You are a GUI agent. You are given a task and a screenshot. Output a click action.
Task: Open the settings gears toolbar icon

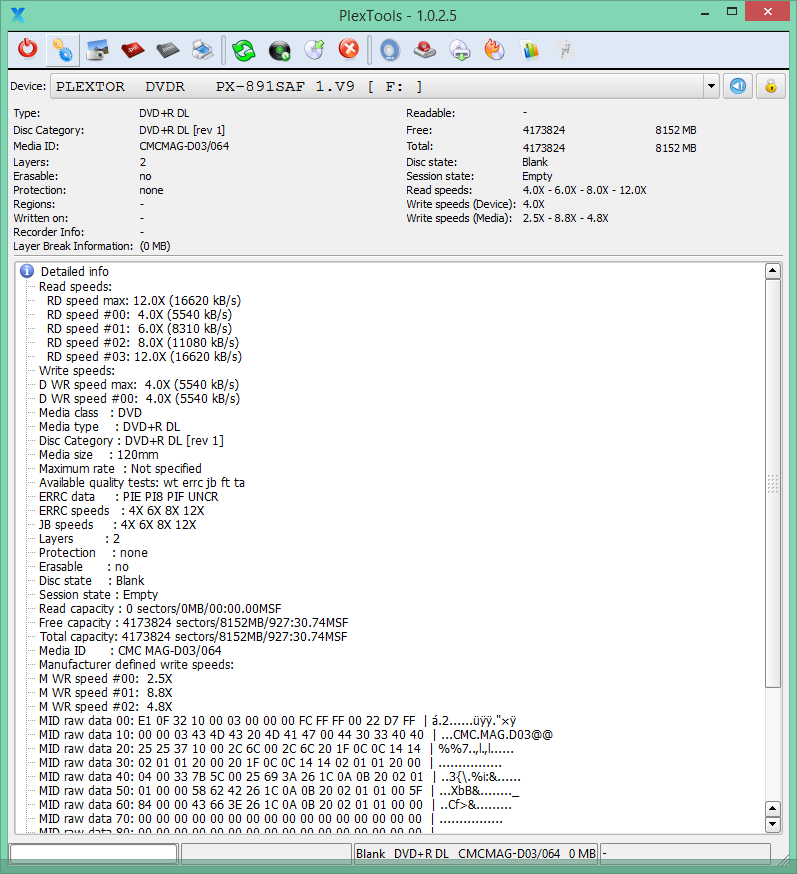coord(62,49)
